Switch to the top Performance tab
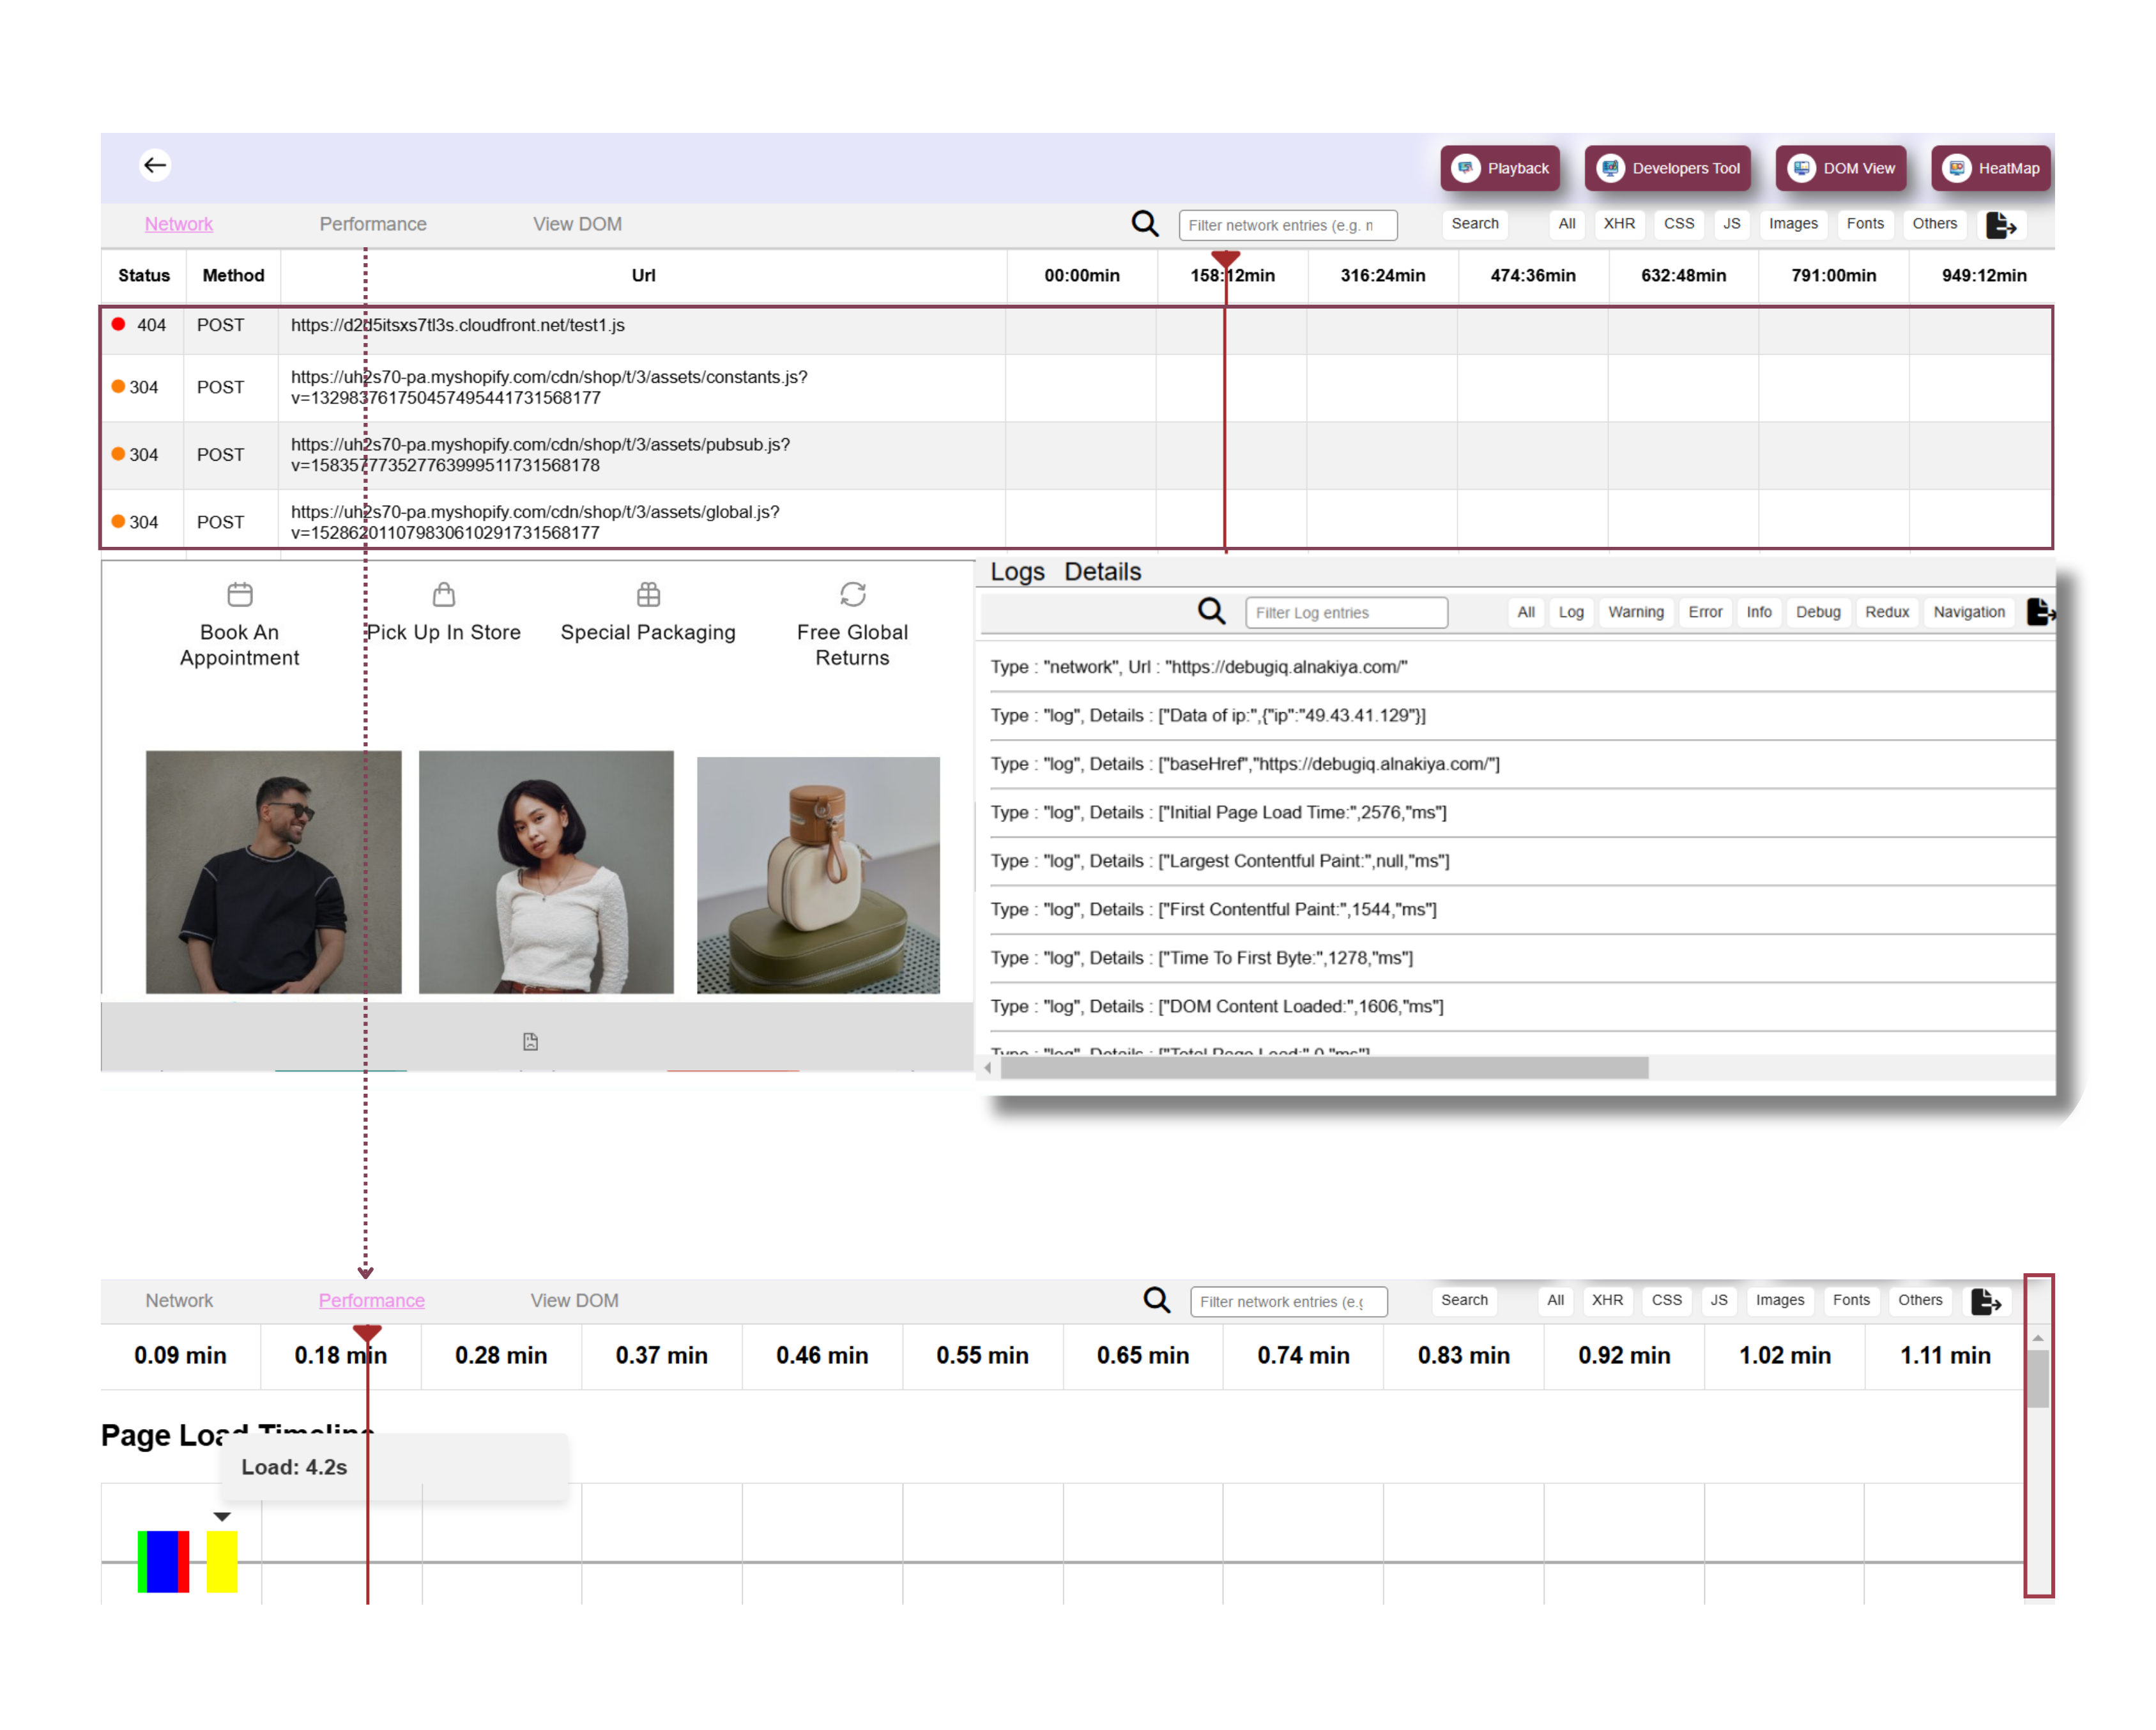The height and width of the screenshot is (1730, 2156). pos(373,224)
